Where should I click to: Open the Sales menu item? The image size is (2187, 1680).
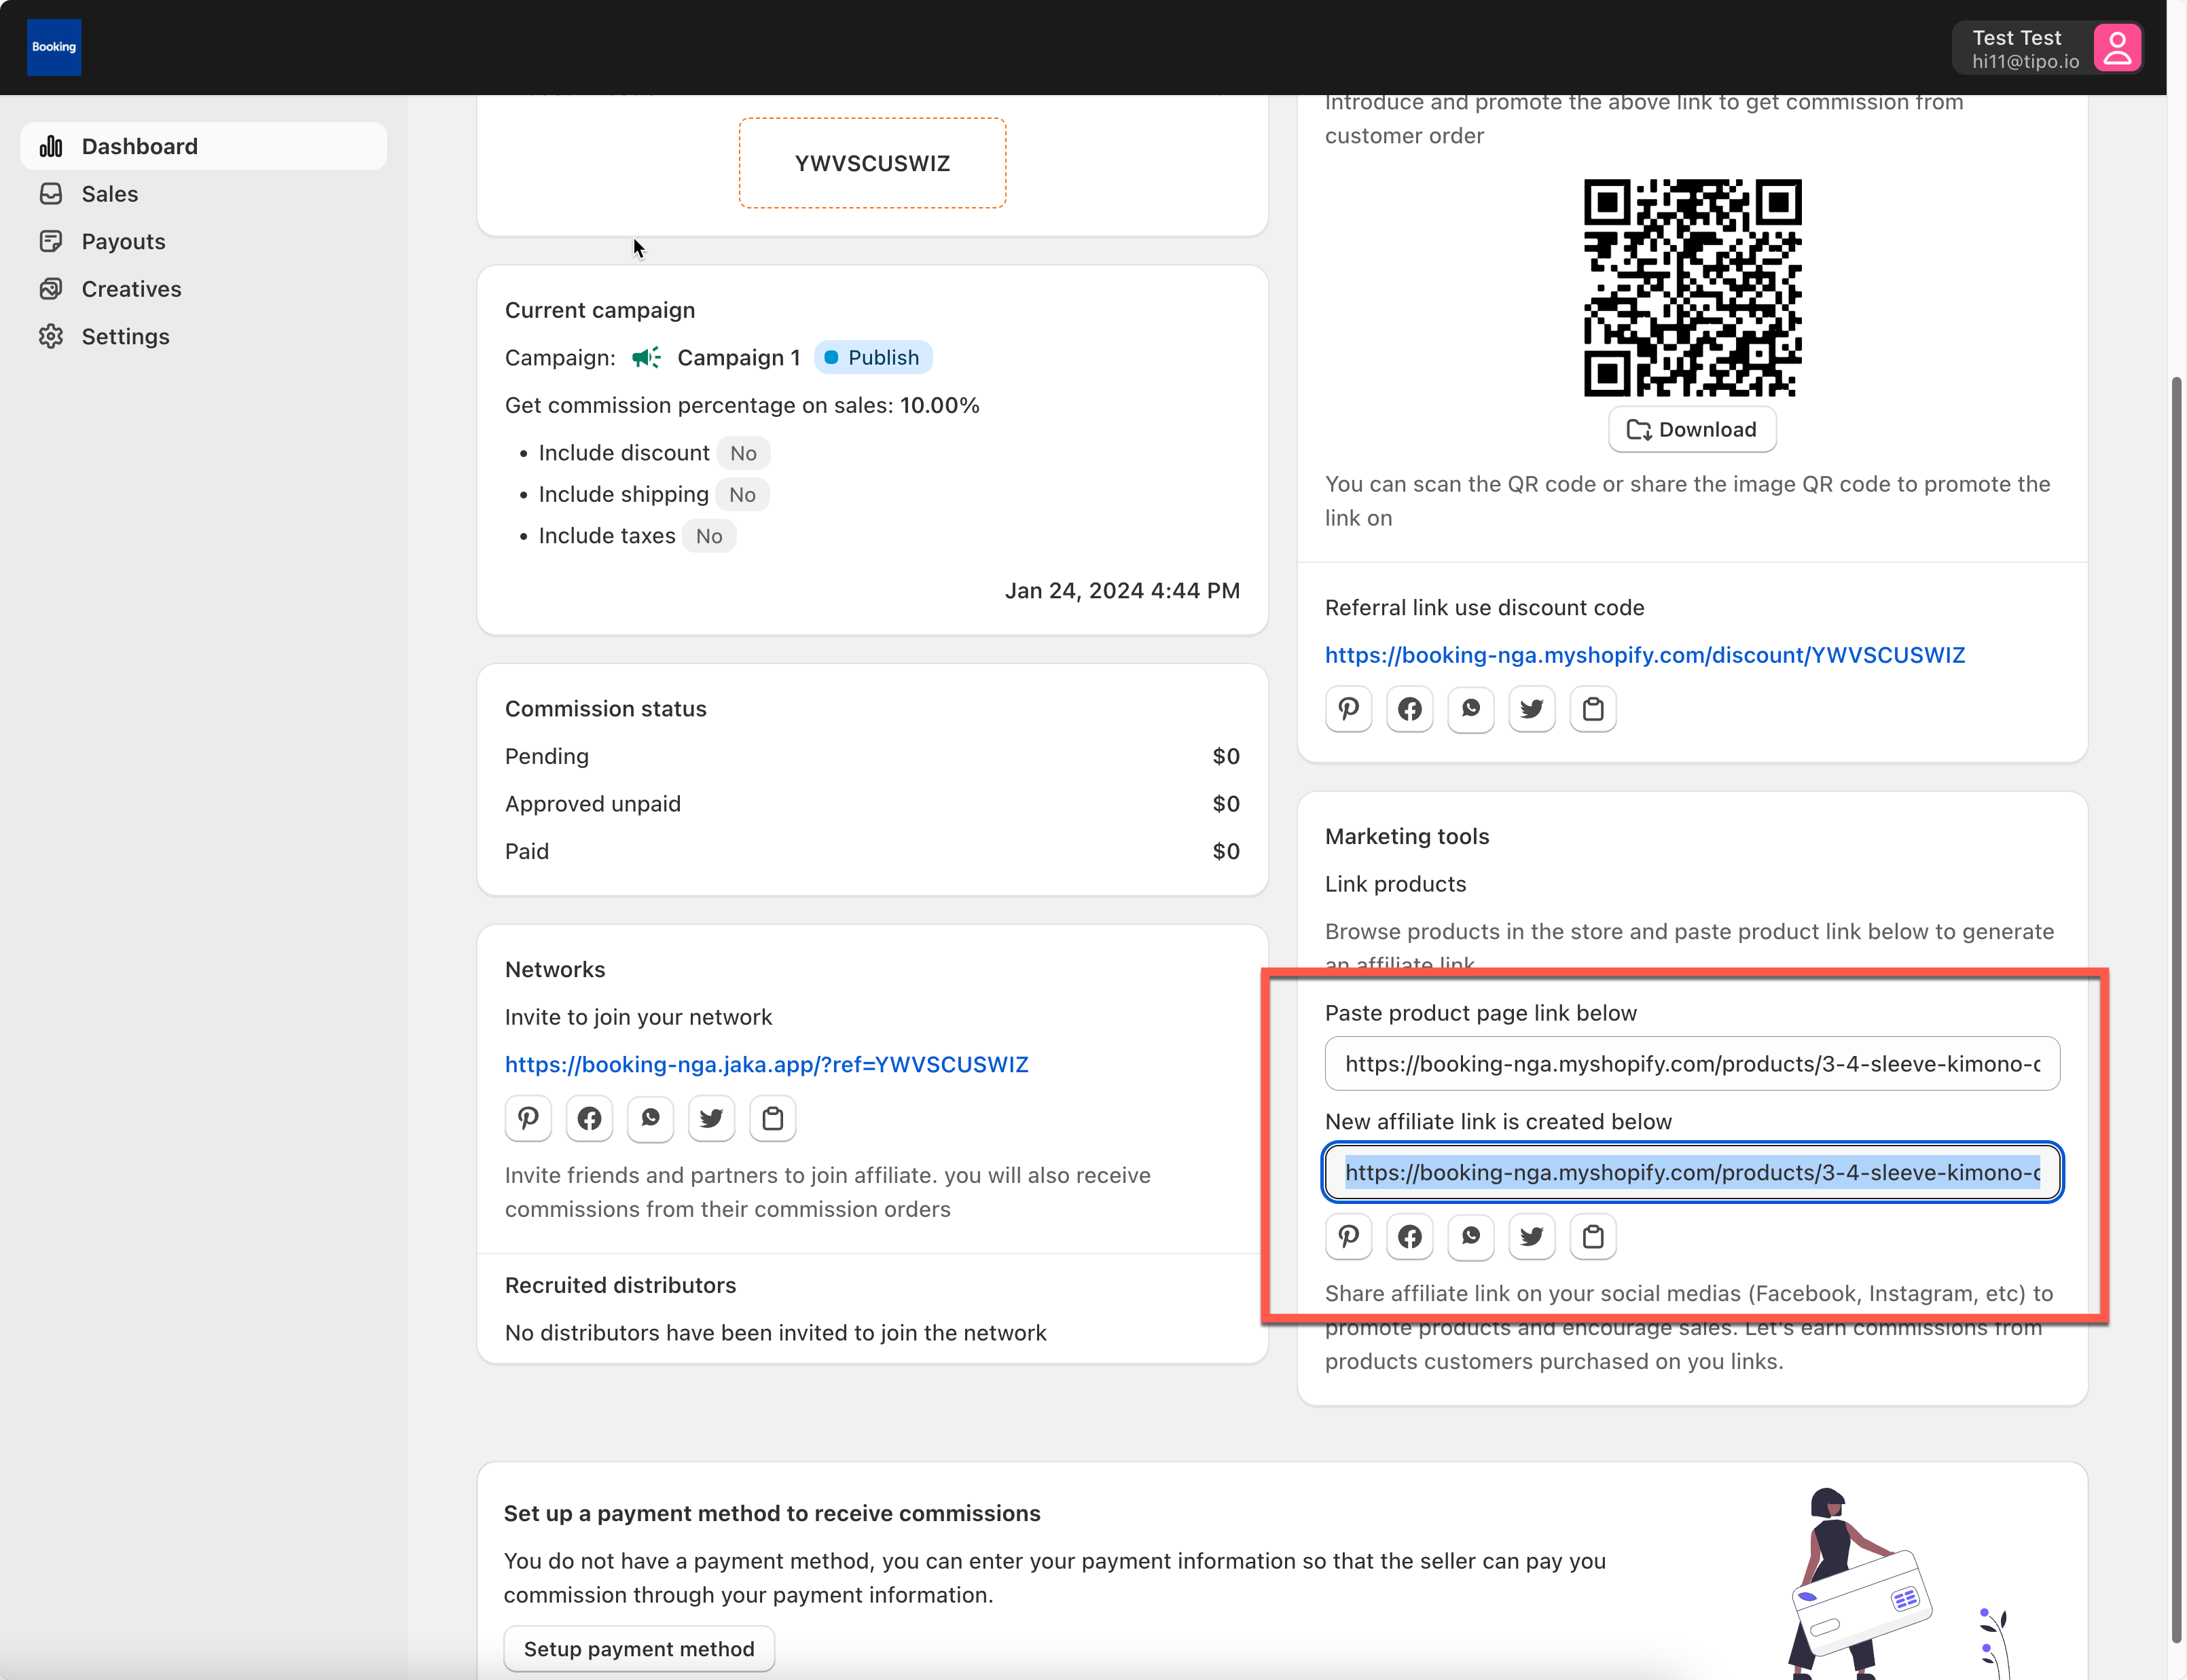pos(109,194)
